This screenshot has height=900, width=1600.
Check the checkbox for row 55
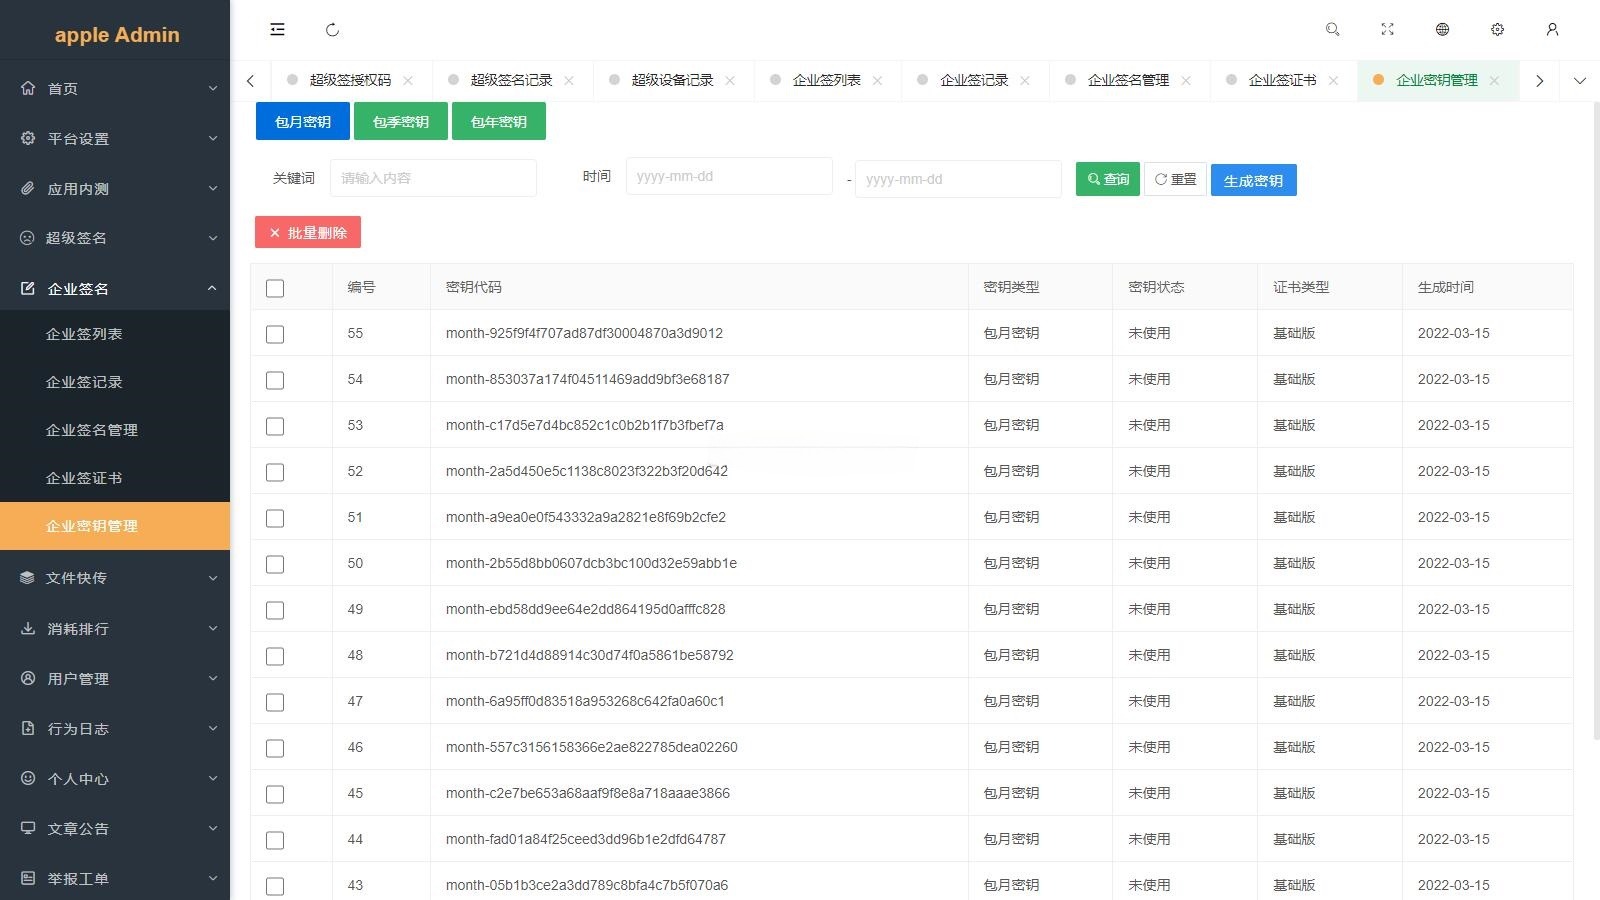275,334
